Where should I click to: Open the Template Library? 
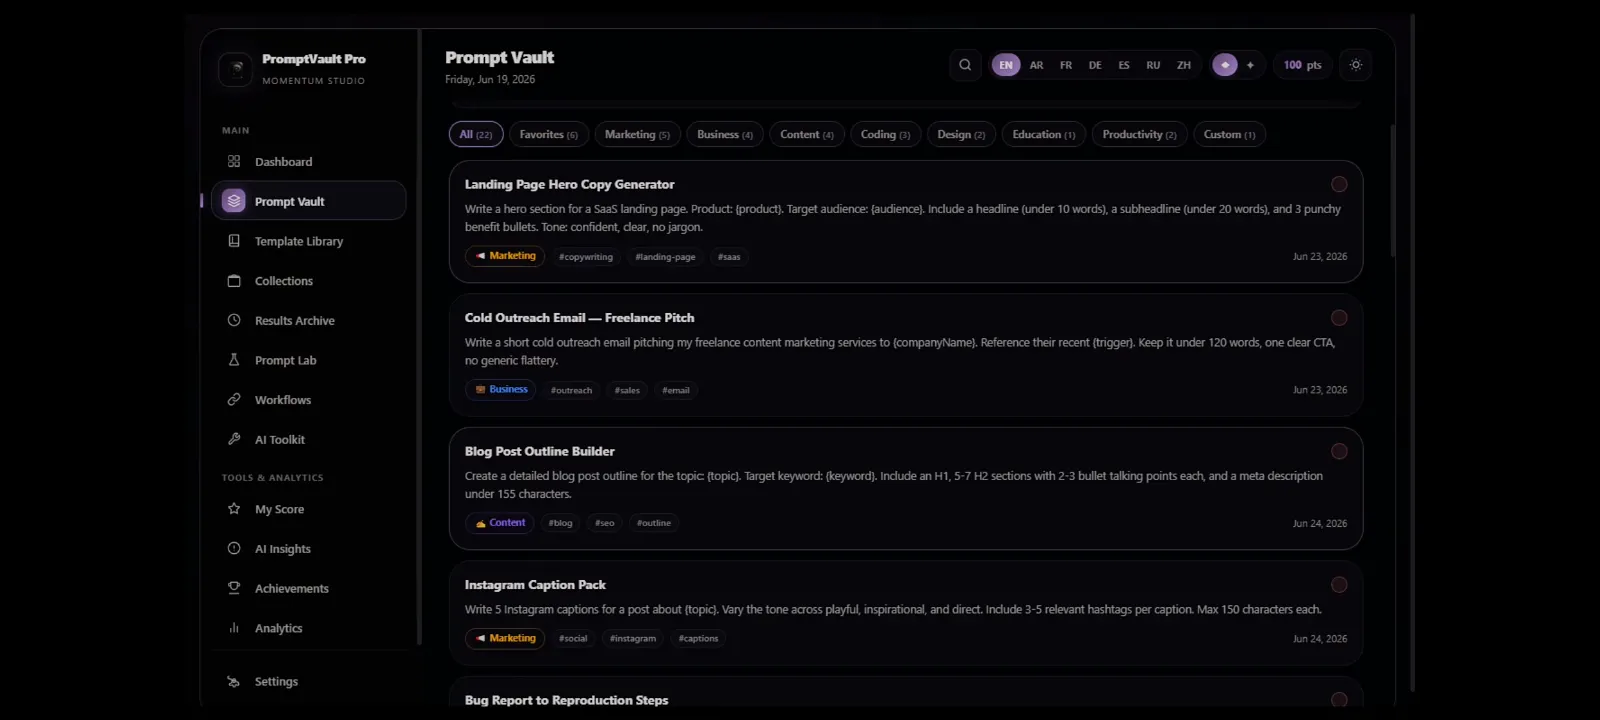click(309, 241)
